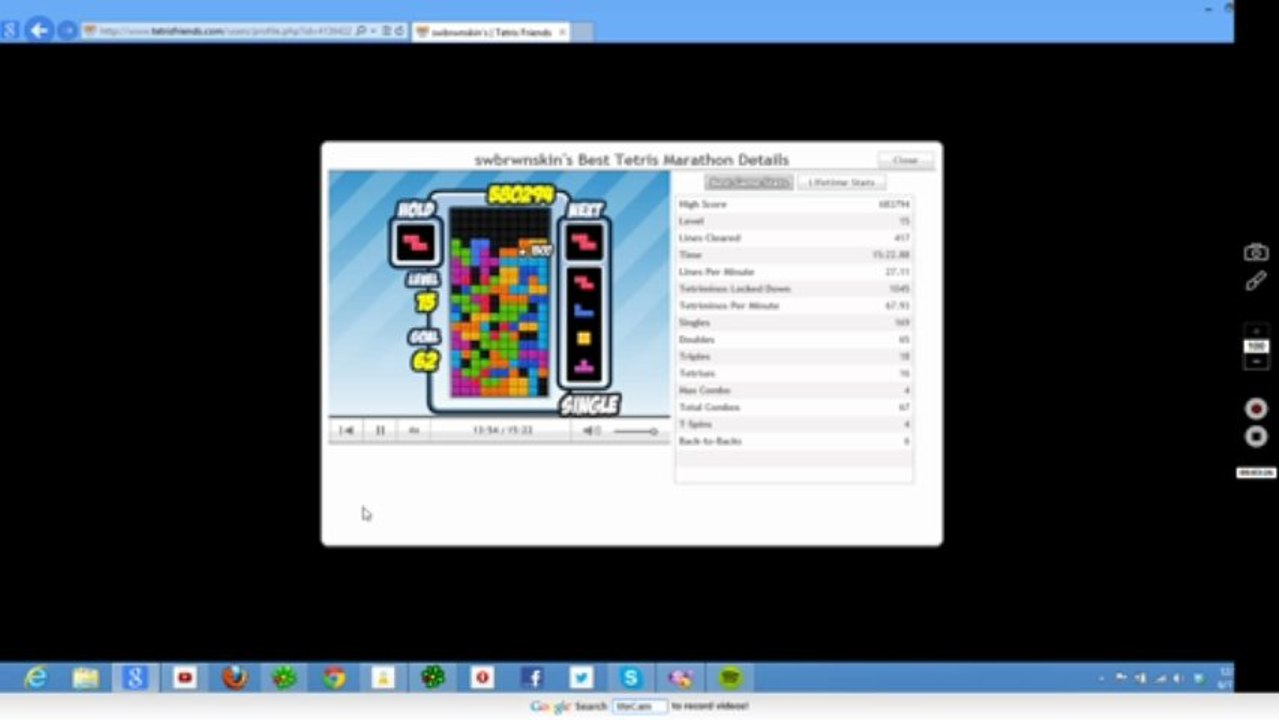
Task: Click the Tetriminos Per Minute row
Action: 794,306
